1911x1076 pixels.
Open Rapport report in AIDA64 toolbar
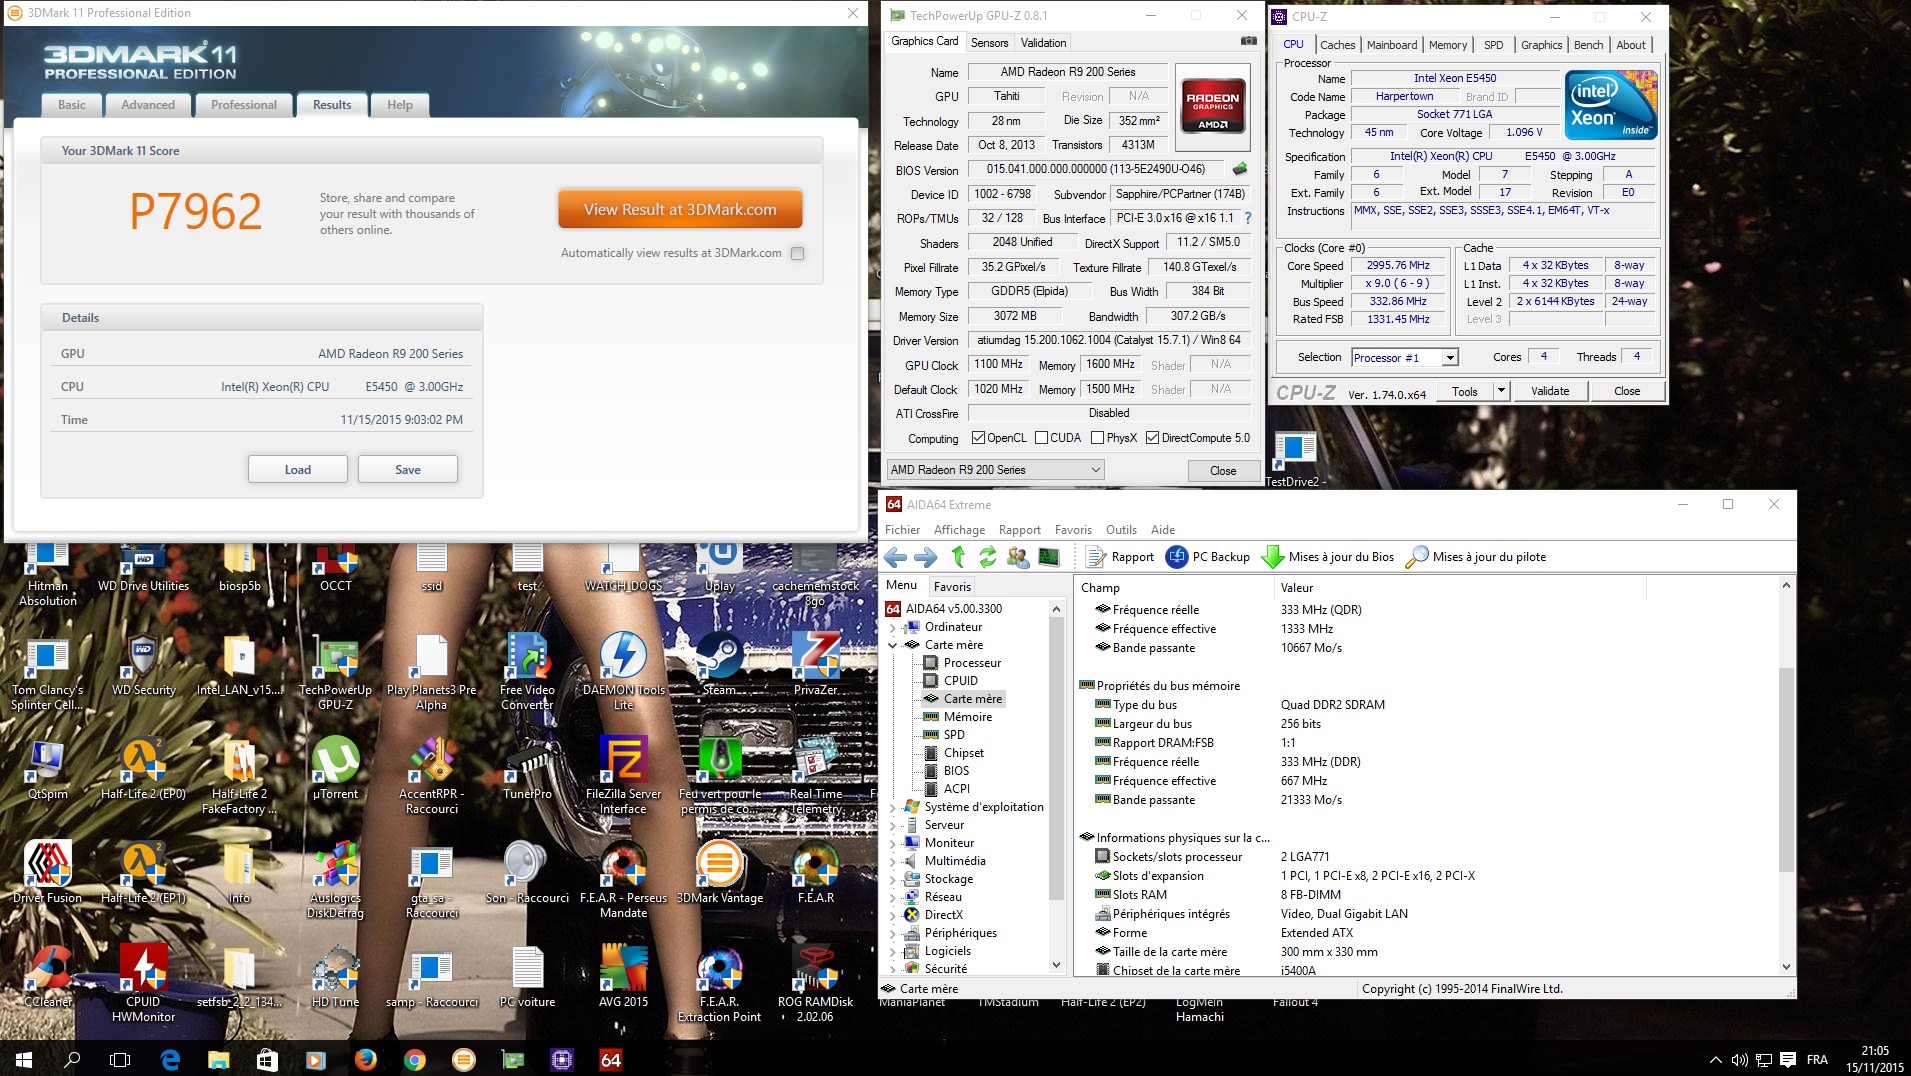click(1120, 557)
